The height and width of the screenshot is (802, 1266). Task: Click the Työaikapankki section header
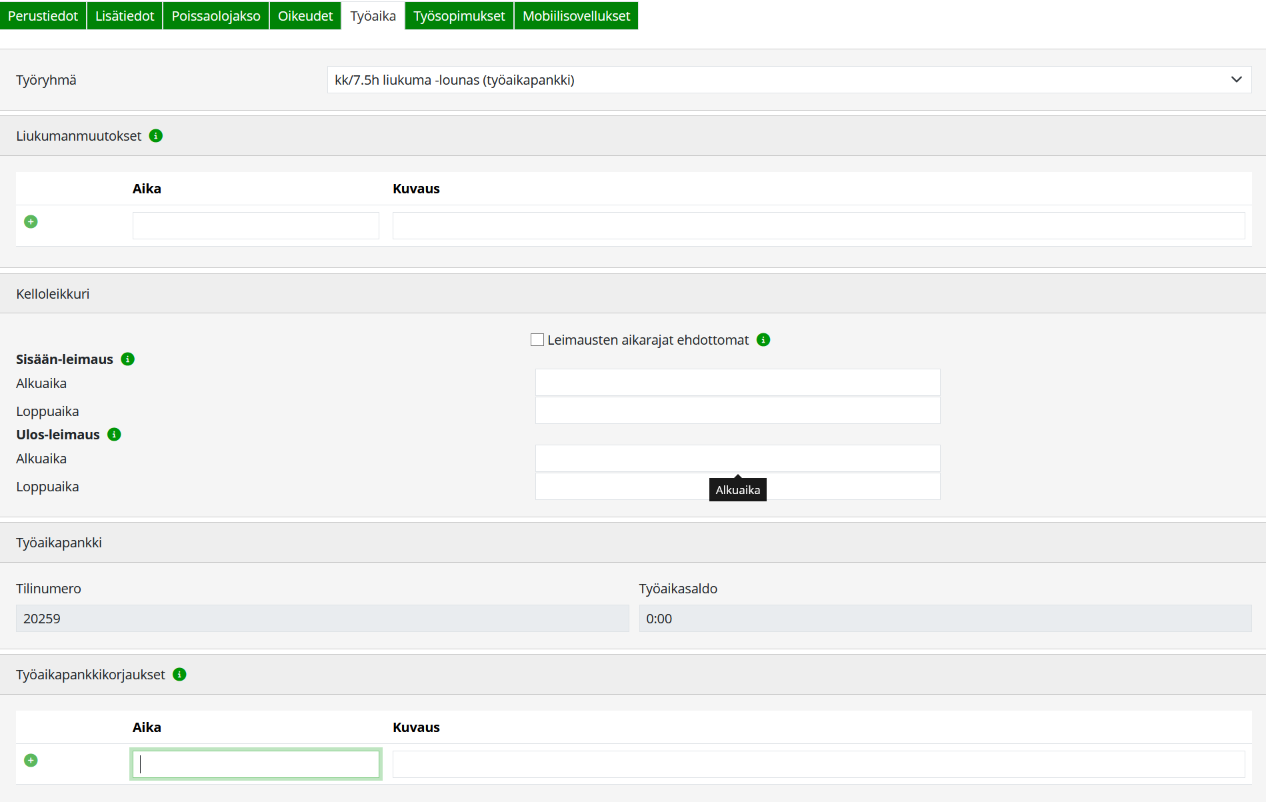(633, 543)
